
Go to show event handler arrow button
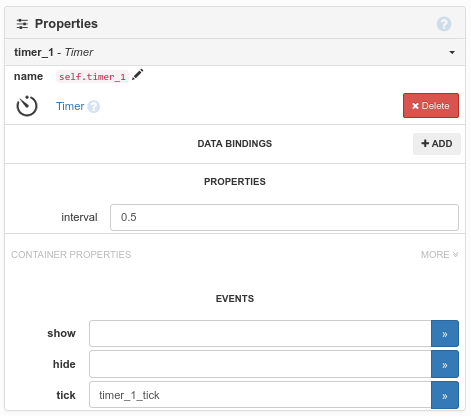pyautogui.click(x=445, y=334)
